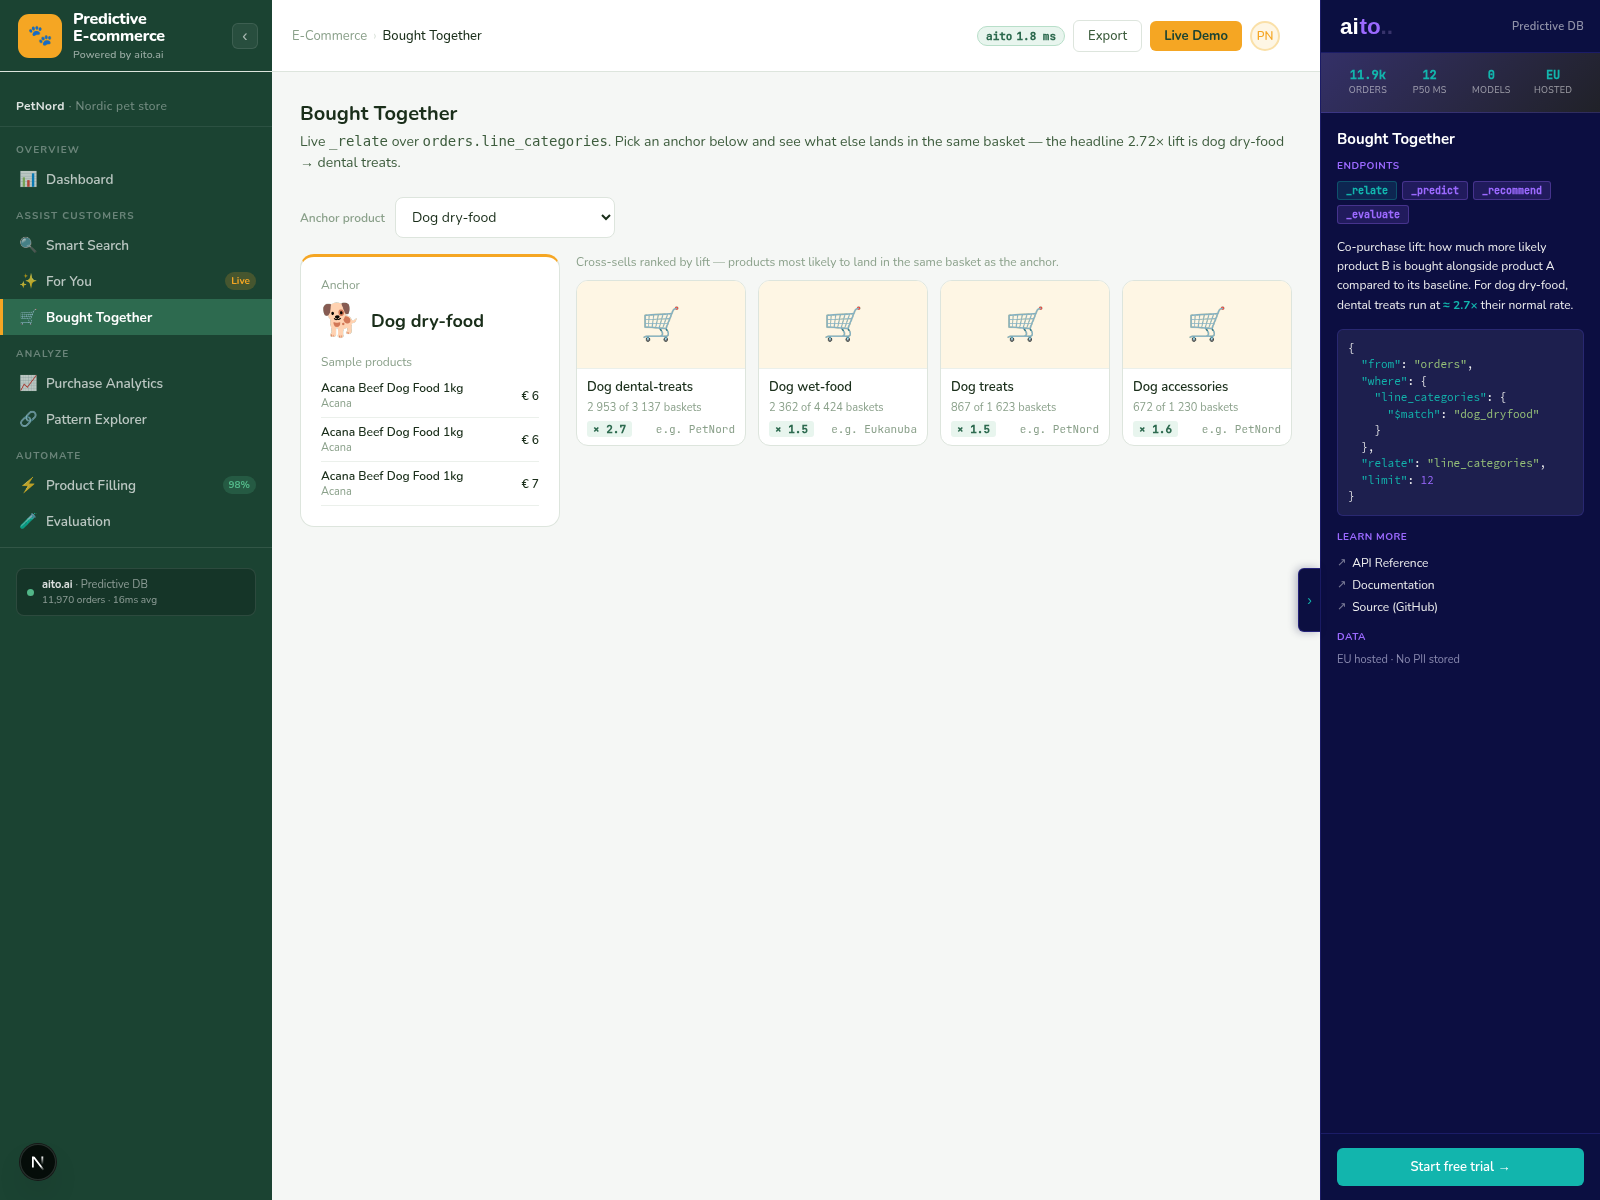This screenshot has height=1200, width=1600.
Task: Click the Start free trial button
Action: pyautogui.click(x=1460, y=1167)
